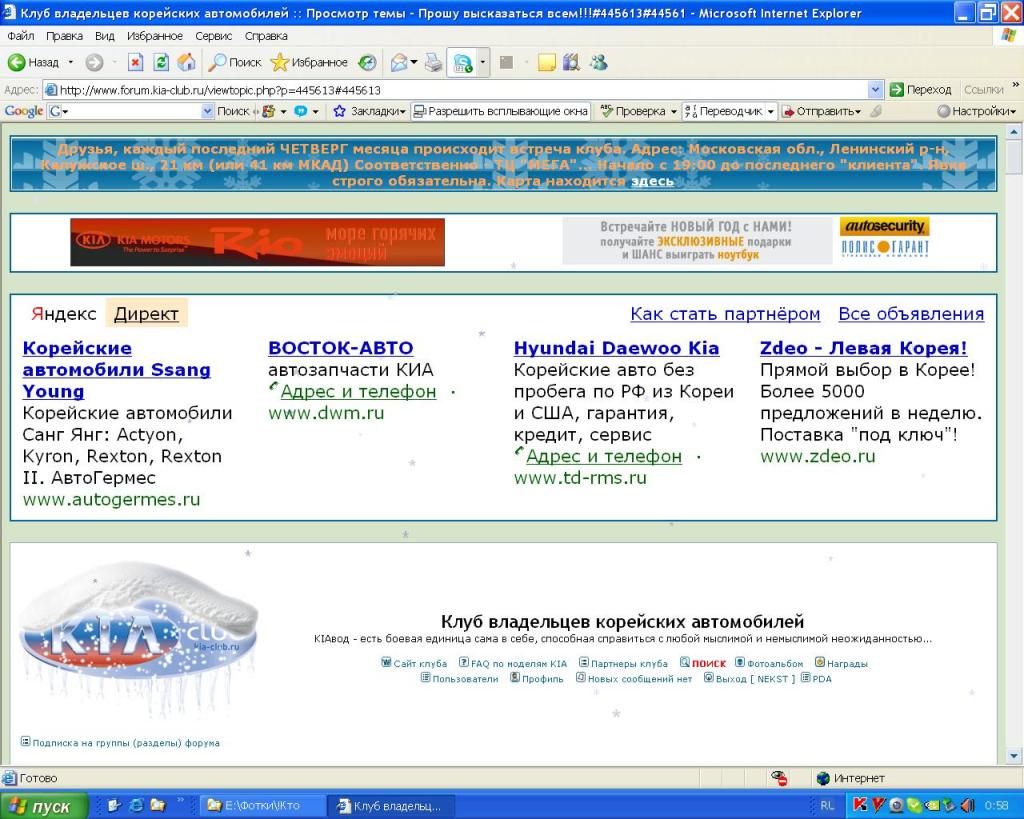
Task: Click the Как стать партнёром link
Action: (x=725, y=314)
